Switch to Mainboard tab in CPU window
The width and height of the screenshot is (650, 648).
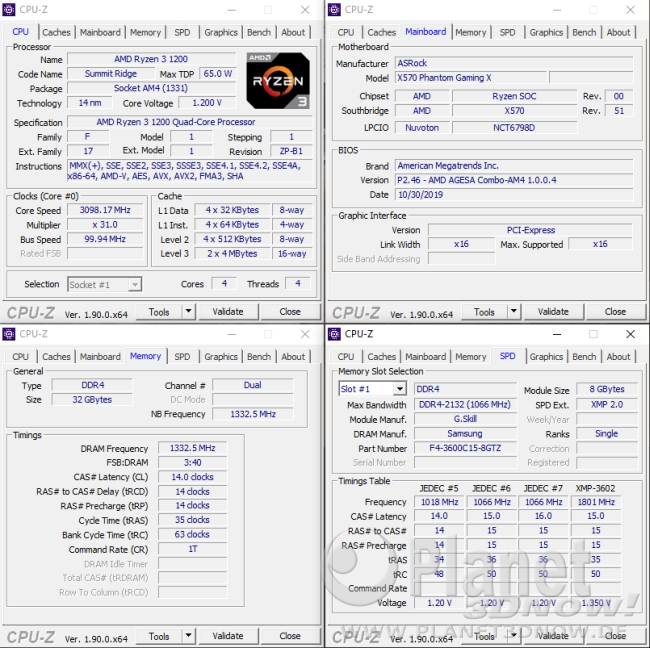[x=100, y=32]
